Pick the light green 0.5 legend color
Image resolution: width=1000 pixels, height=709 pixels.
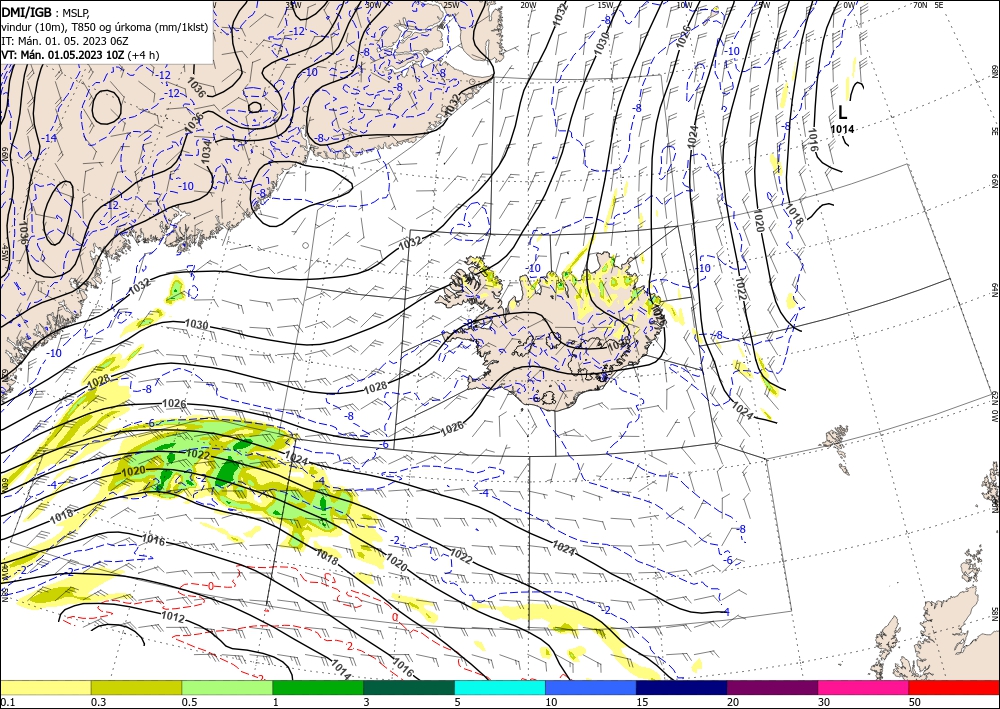click(227, 687)
